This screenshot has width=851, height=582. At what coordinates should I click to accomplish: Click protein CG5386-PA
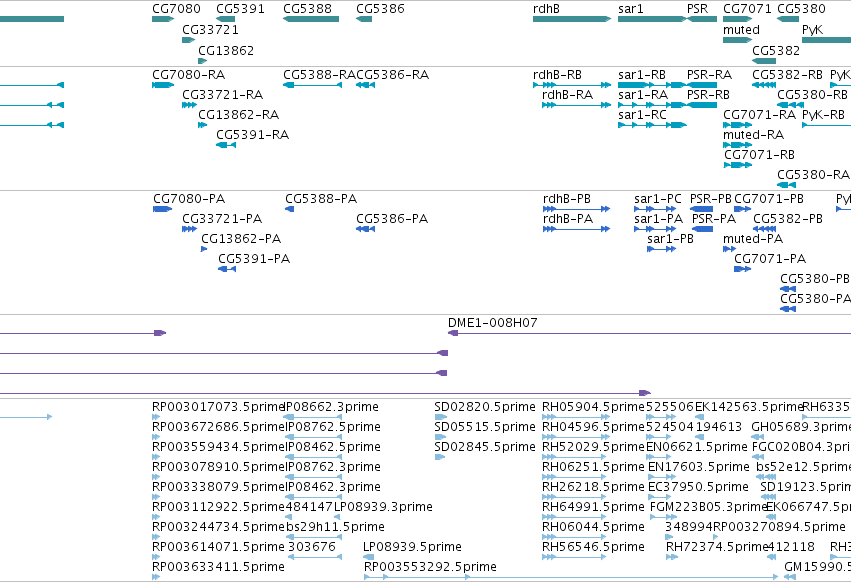click(x=365, y=230)
